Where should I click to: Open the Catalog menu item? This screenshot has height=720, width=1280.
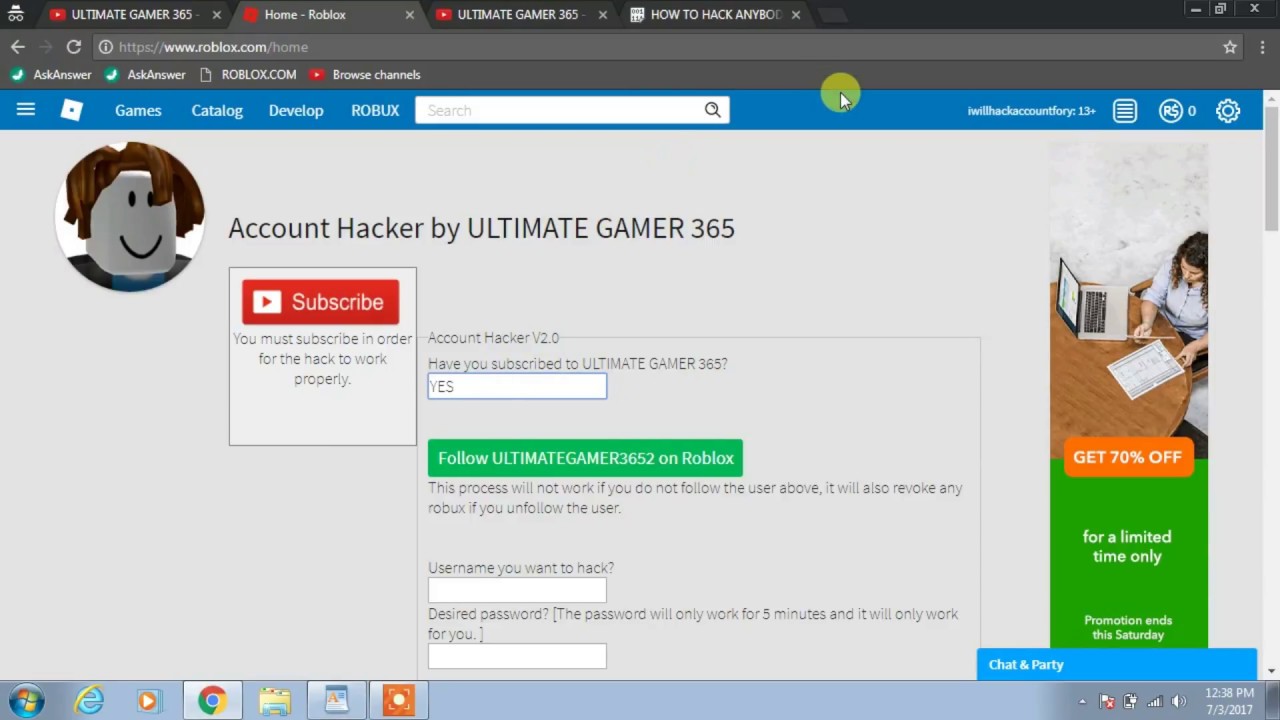coord(217,110)
